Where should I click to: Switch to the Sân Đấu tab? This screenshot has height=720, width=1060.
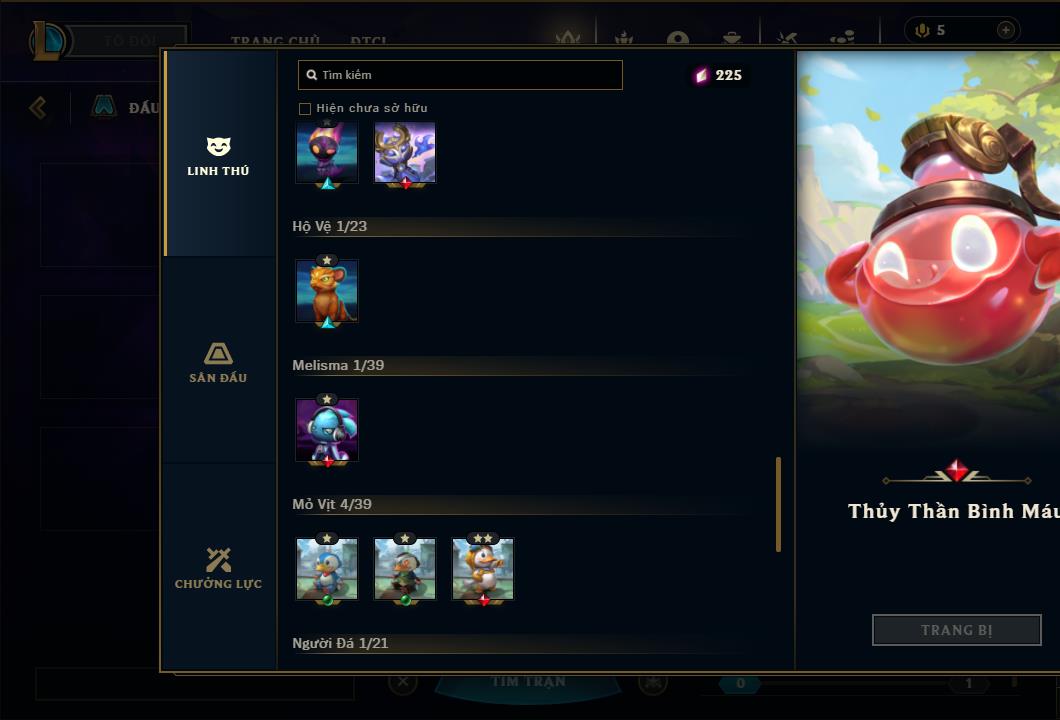[218, 363]
